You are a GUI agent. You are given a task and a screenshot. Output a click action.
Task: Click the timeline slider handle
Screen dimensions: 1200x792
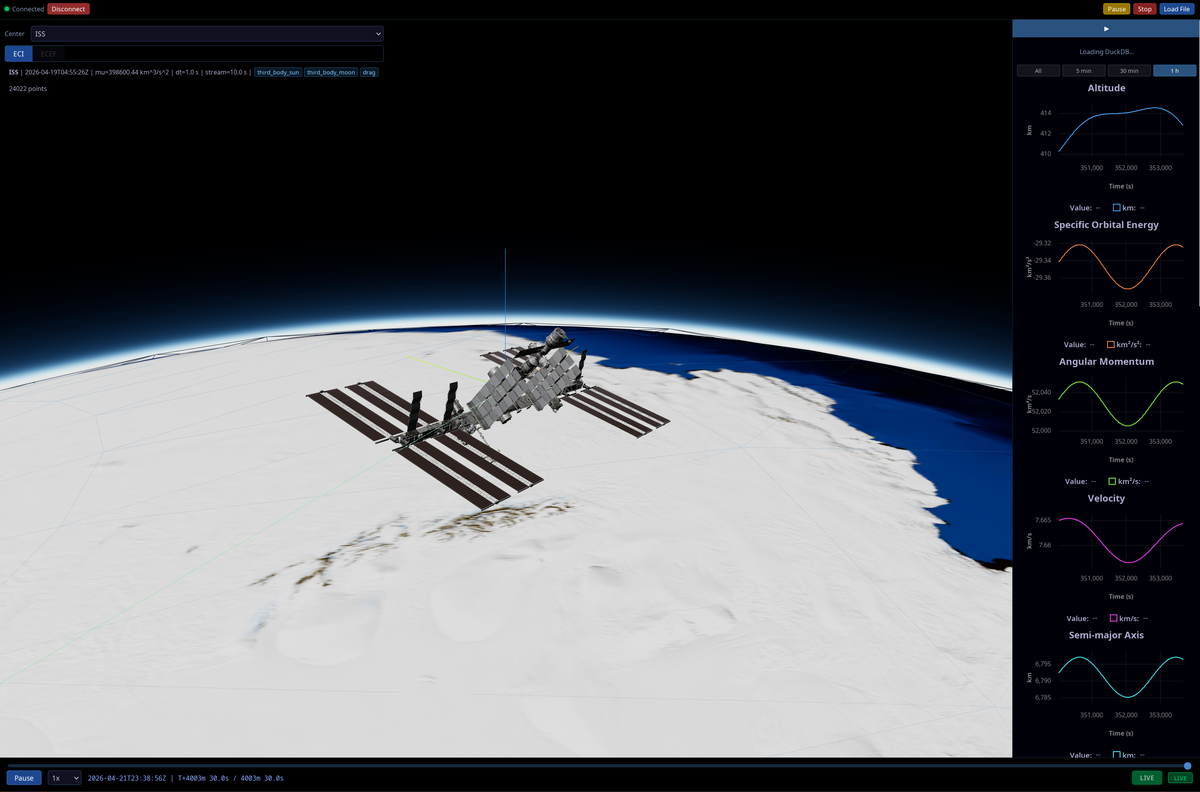[1187, 765]
